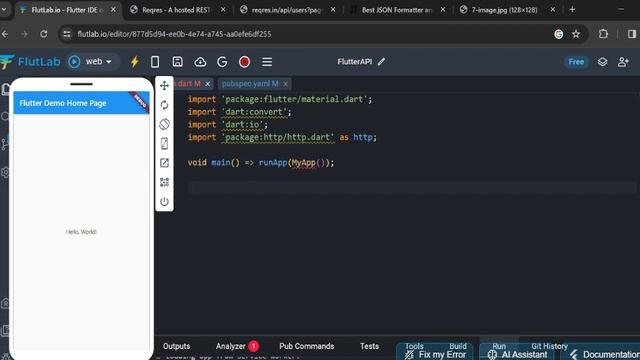Click the layers stack icon
This screenshot has height=360, width=640.
click(602, 62)
